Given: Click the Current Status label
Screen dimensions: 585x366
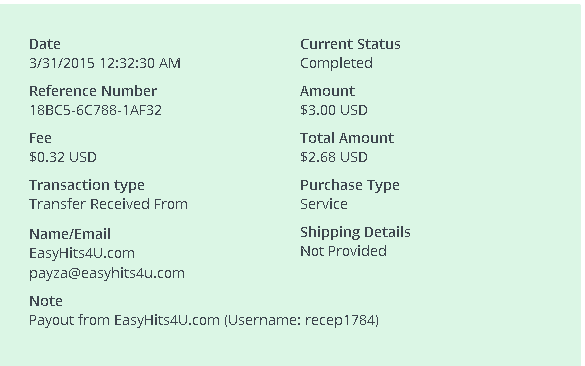Looking at the screenshot, I should 350,44.
